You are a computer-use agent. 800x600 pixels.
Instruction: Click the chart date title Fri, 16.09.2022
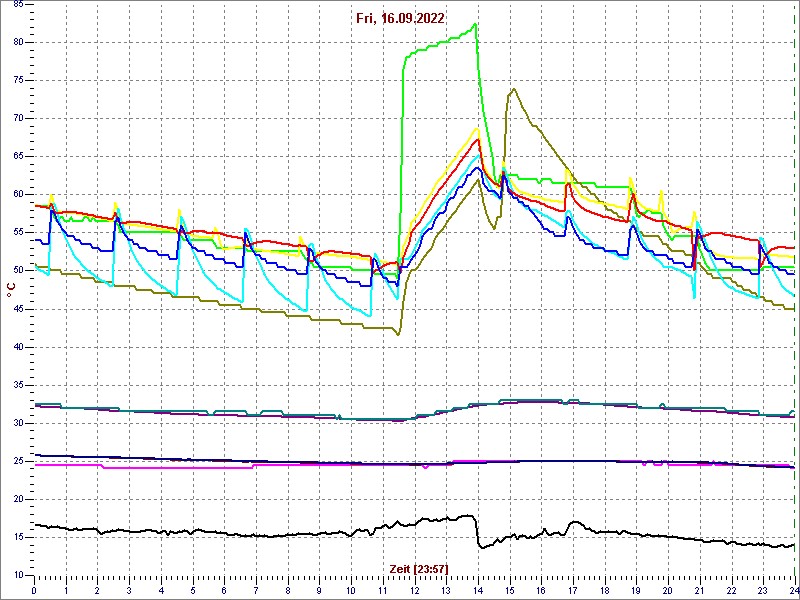tap(401, 19)
